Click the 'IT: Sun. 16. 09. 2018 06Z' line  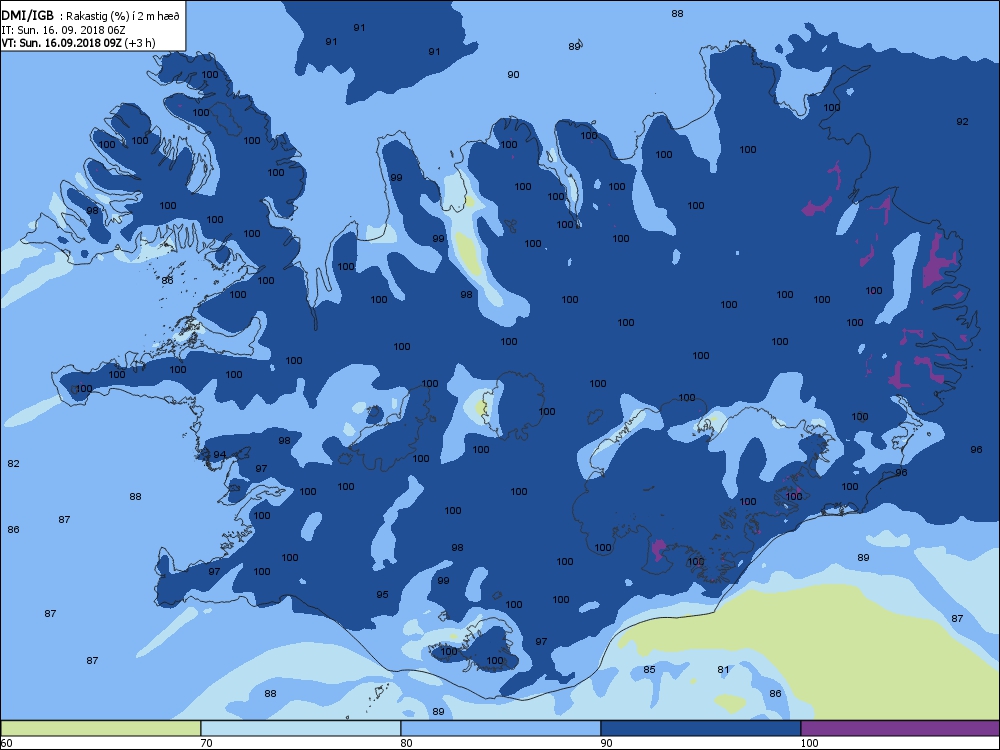(63, 30)
